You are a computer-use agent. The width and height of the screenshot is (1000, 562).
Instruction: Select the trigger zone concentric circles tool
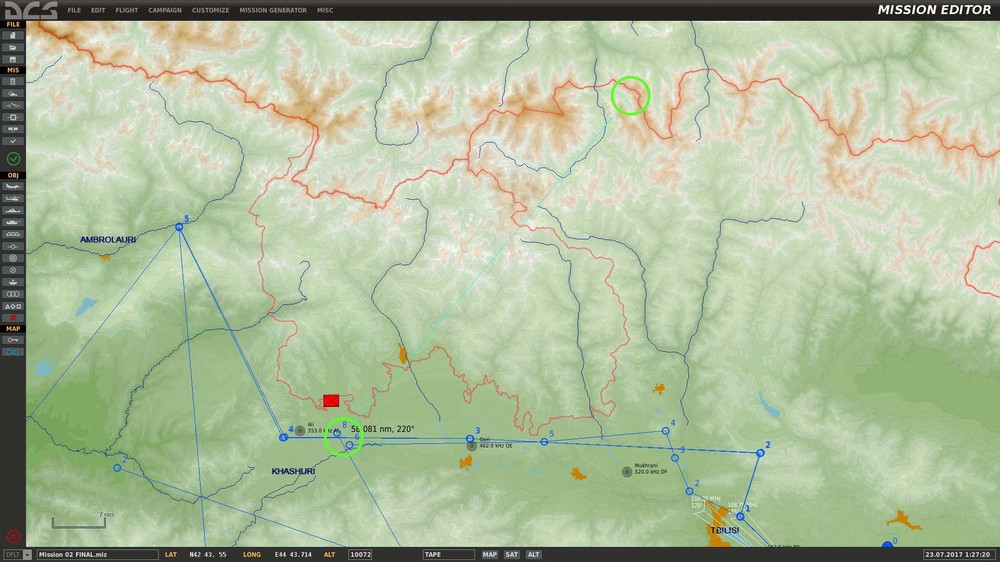click(x=13, y=258)
